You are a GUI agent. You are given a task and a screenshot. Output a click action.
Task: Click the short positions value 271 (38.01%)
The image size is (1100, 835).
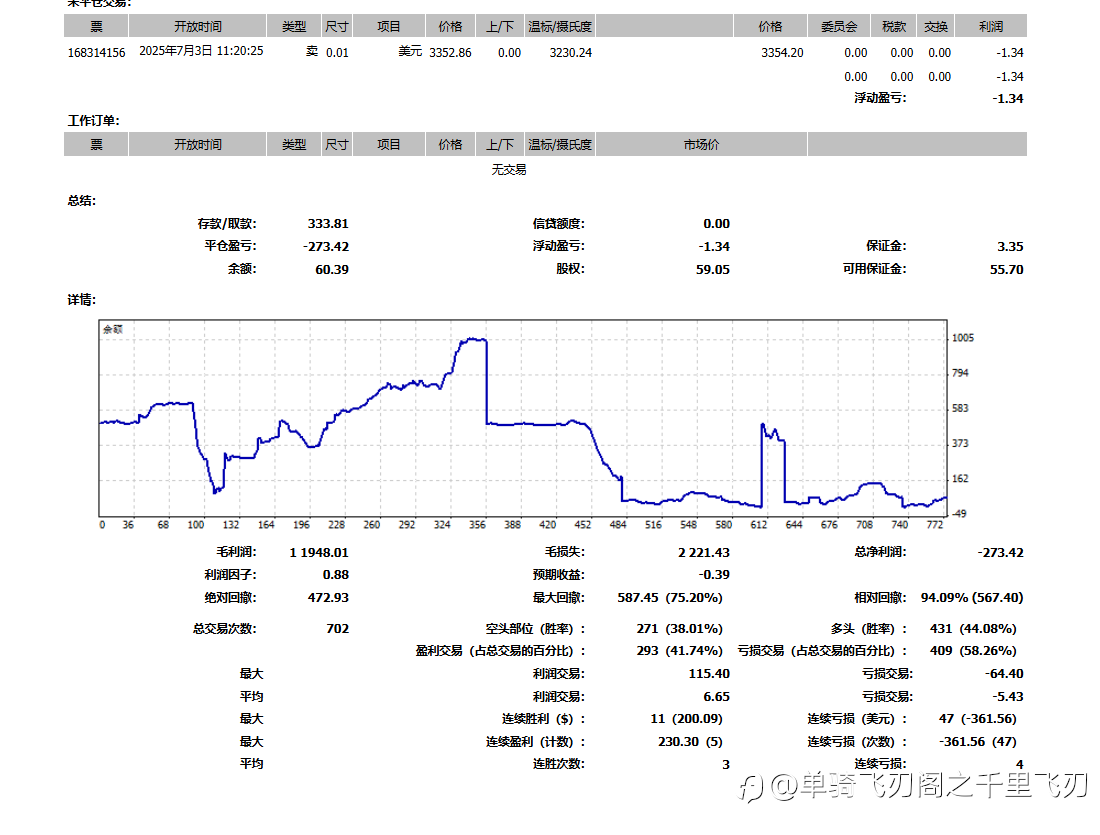pyautogui.click(x=679, y=629)
